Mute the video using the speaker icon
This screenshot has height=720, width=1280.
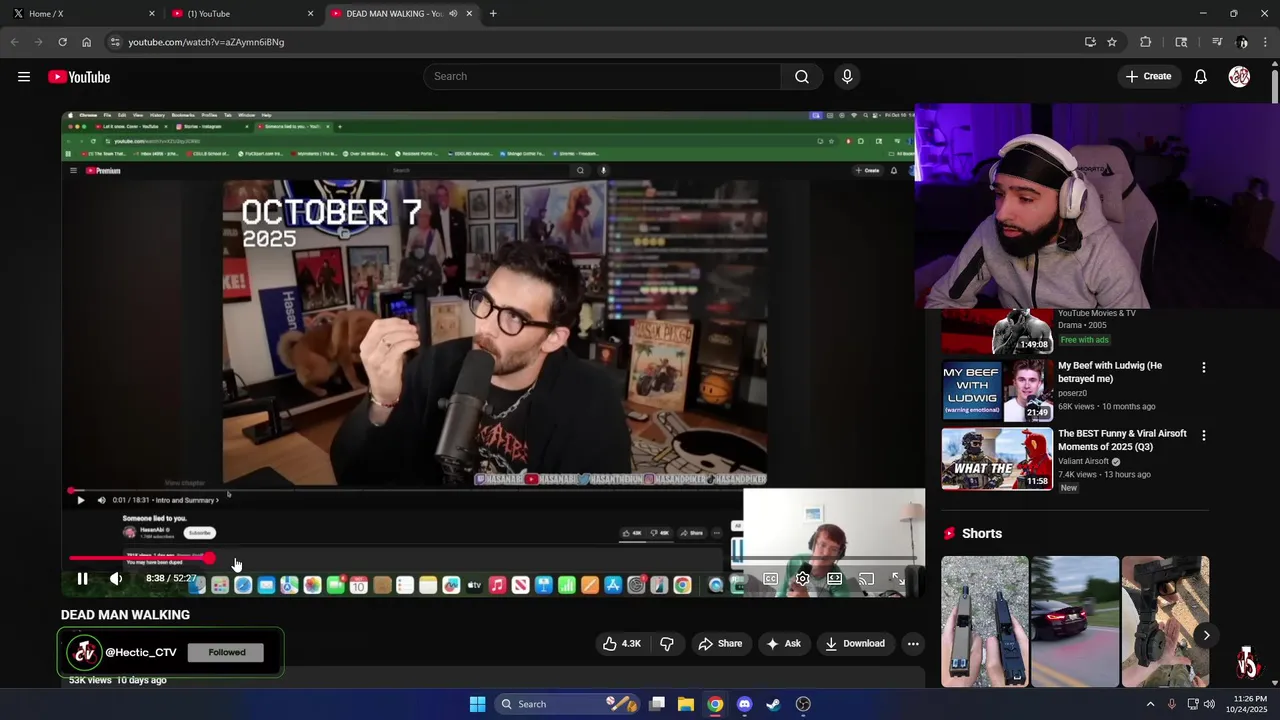(x=116, y=578)
